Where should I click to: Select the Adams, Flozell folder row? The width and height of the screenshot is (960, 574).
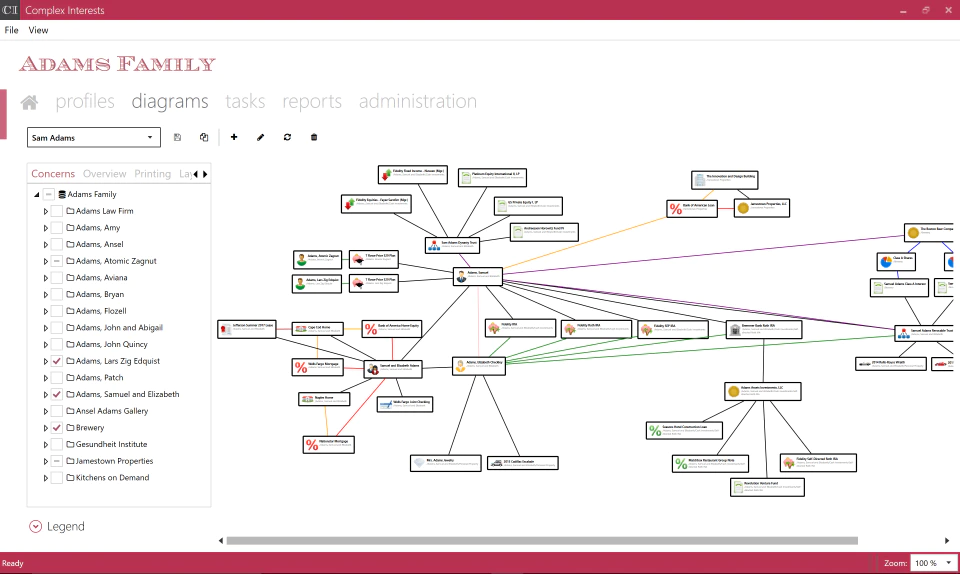click(x=96, y=311)
